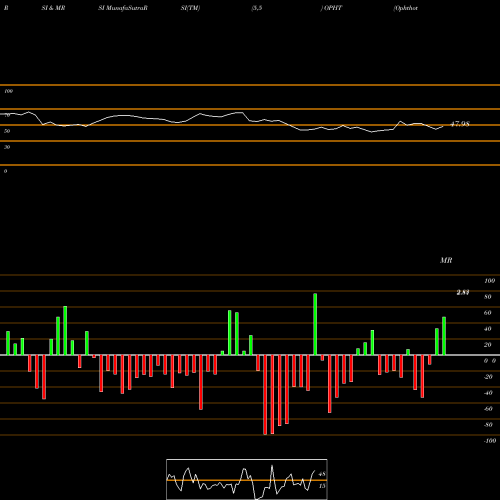Click the 'MR' panel label
The width and height of the screenshot is (500, 500).
click(x=446, y=260)
